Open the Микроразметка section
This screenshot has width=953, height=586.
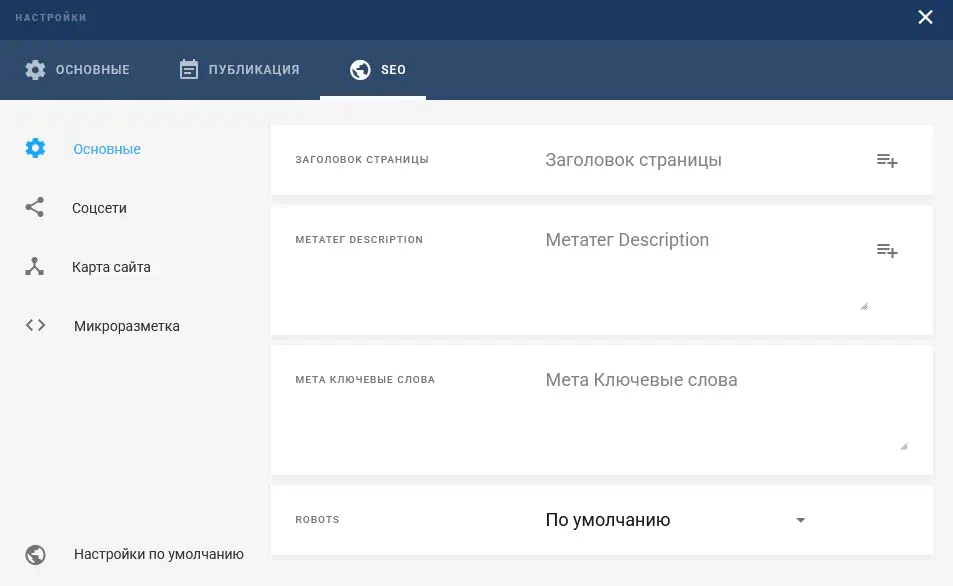126,326
